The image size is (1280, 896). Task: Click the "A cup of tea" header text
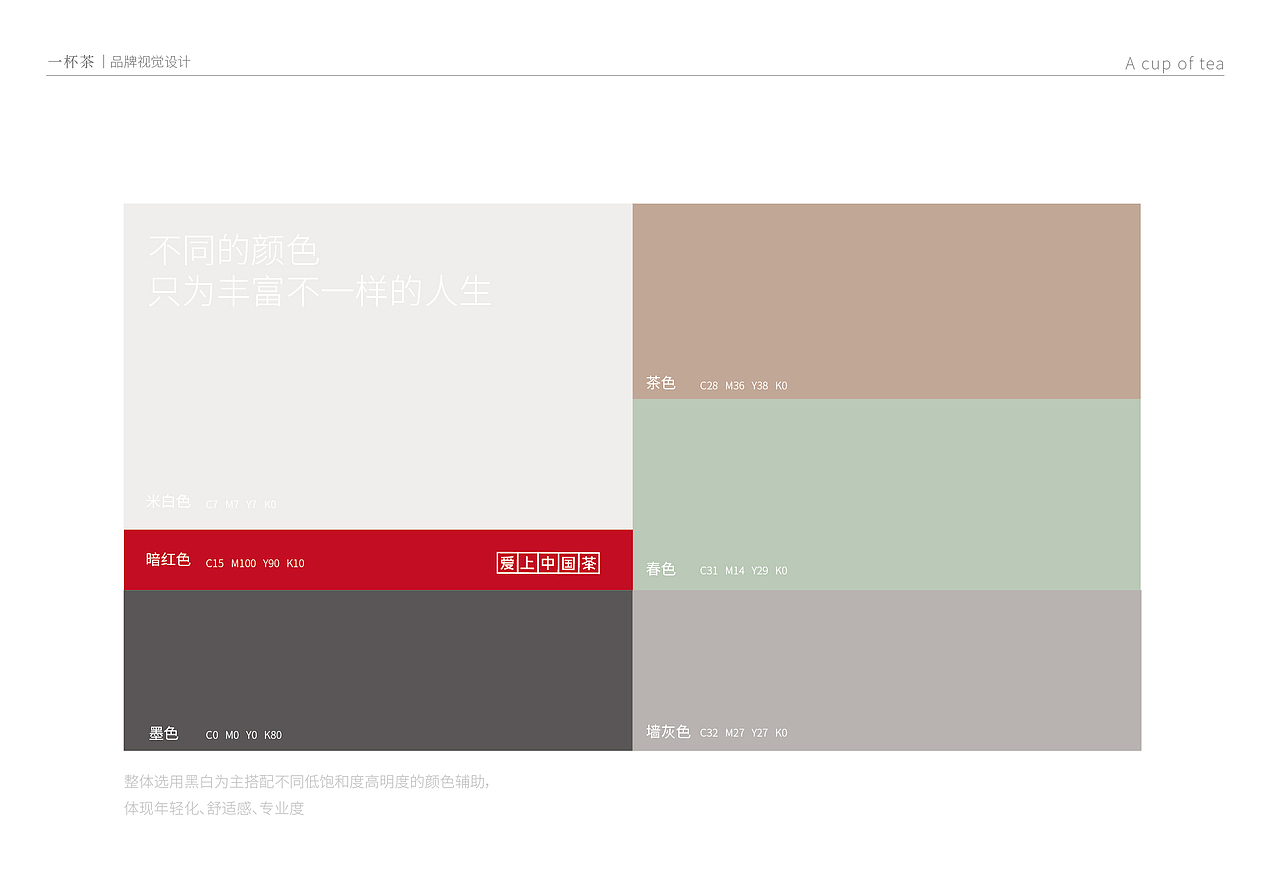coord(1174,64)
